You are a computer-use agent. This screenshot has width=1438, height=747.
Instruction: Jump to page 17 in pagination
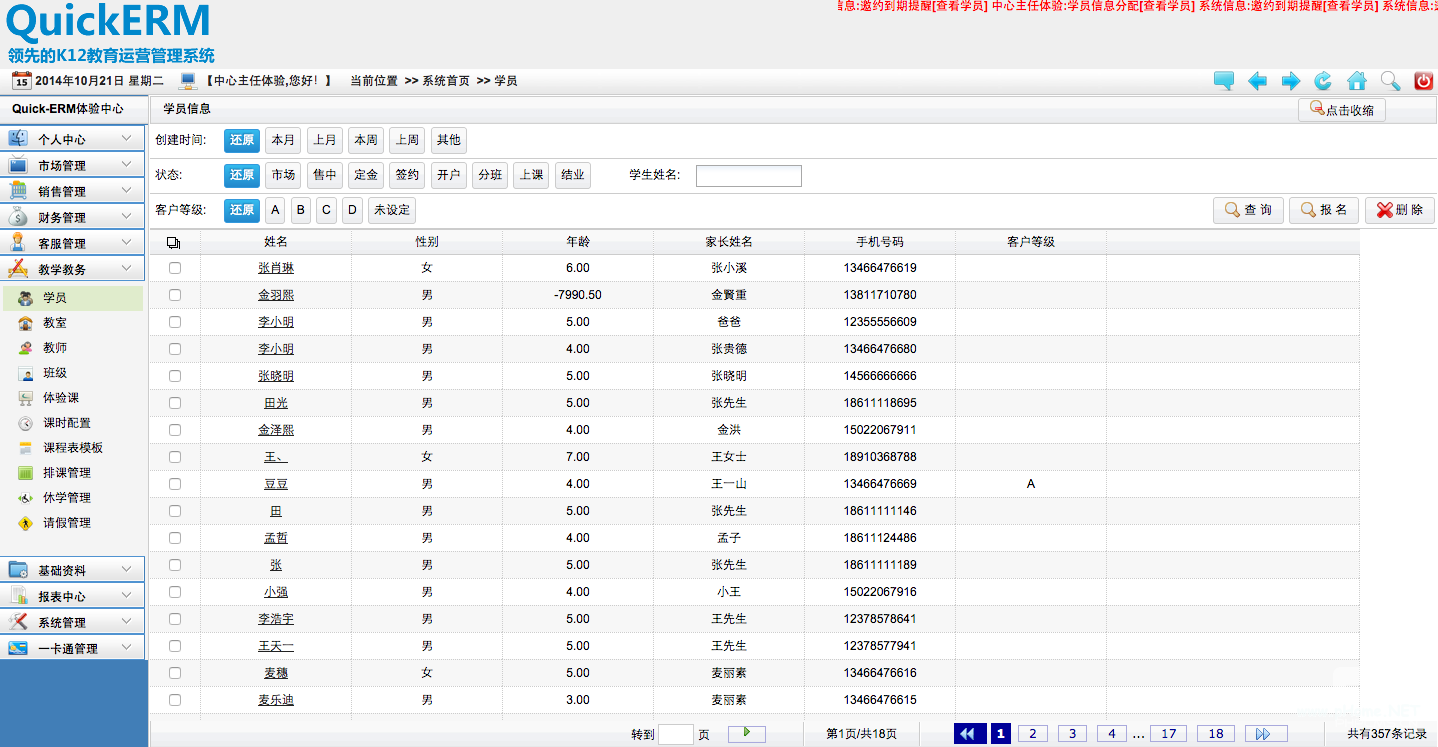point(1168,733)
